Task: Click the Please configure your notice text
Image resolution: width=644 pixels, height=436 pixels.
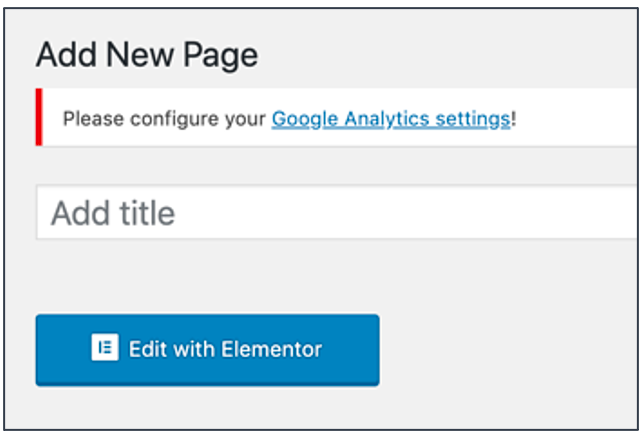Action: point(164,119)
